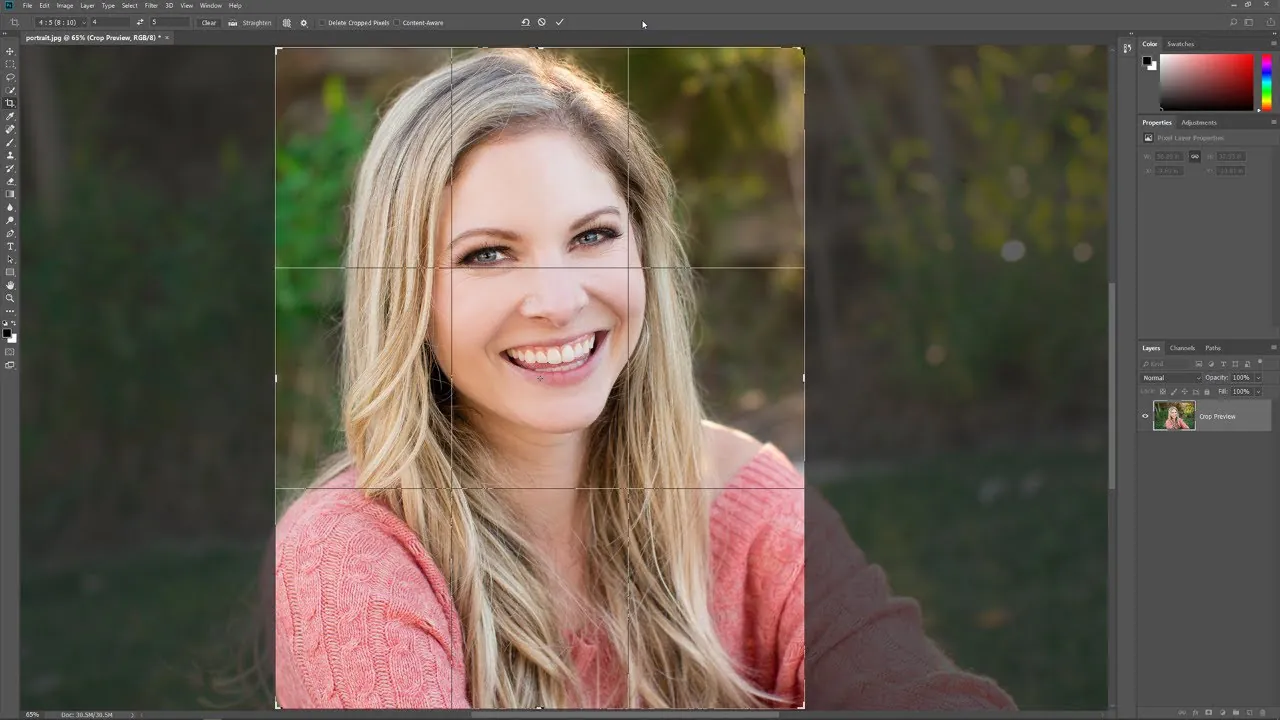Enable Delete Cropped Pixels checkbox
Viewport: 1280px width, 720px height.
point(323,22)
